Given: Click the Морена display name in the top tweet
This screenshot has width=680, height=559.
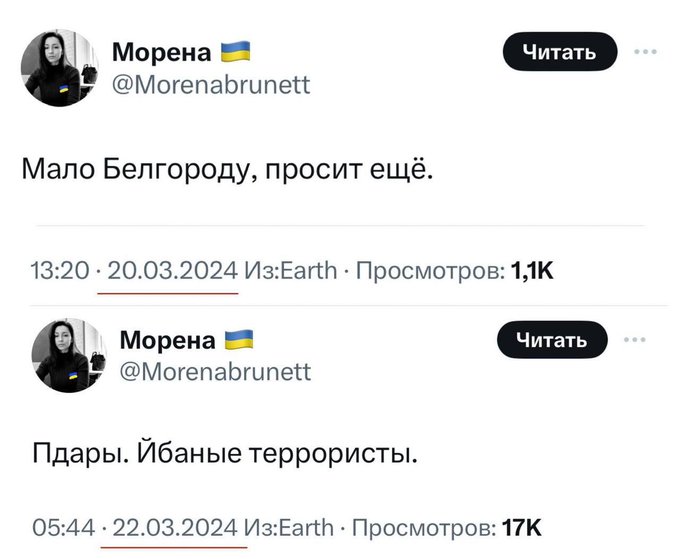Looking at the screenshot, I should [x=160, y=52].
